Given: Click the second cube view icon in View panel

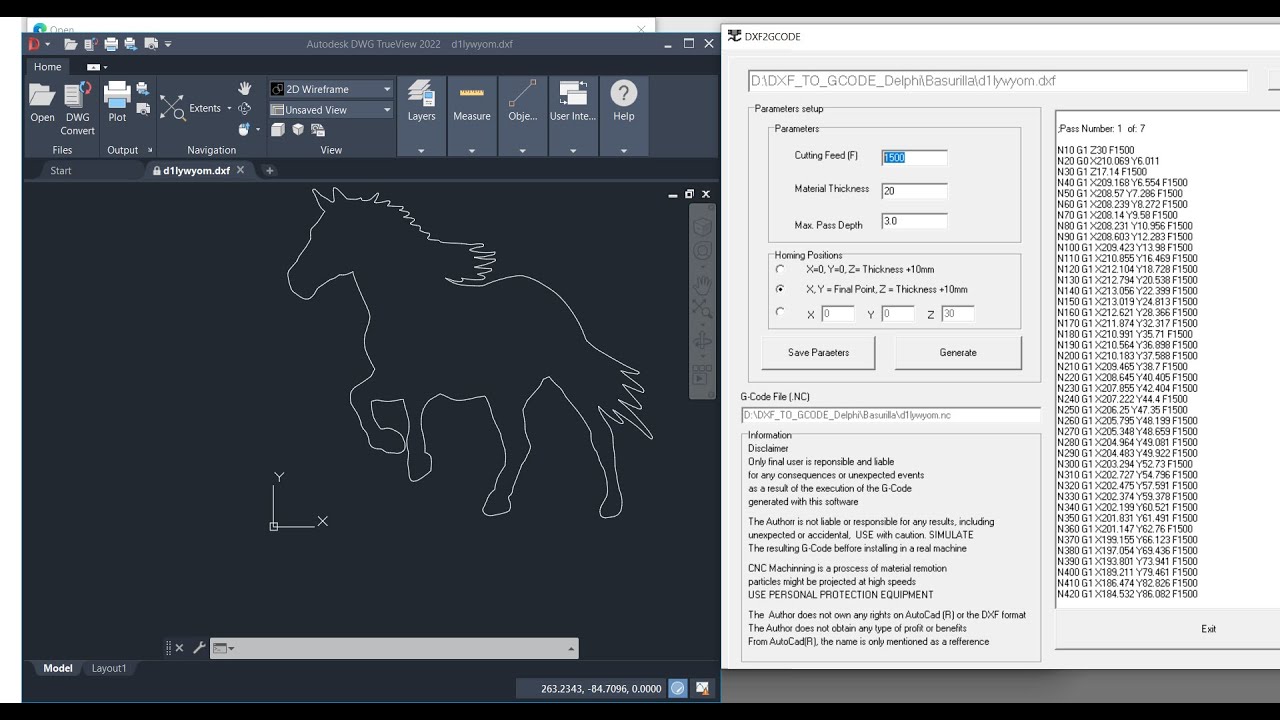Looking at the screenshot, I should tap(297, 129).
